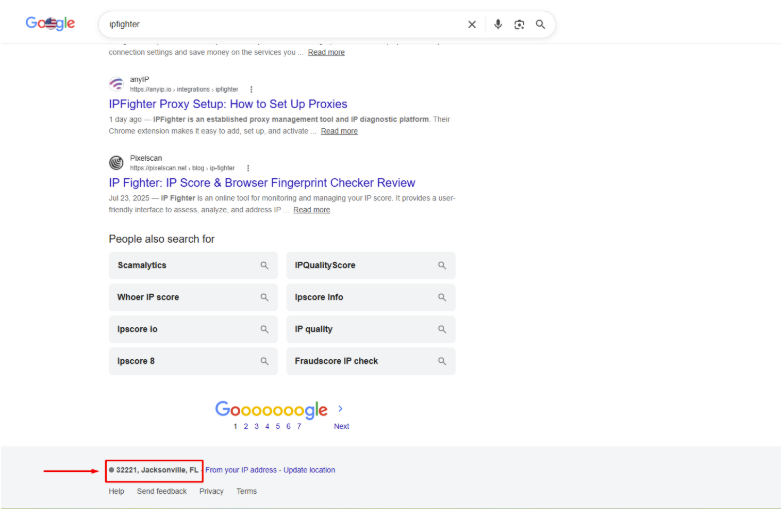Screen dimensions: 782x509
Task: Search for Fraudscore IP check
Action: (371, 361)
